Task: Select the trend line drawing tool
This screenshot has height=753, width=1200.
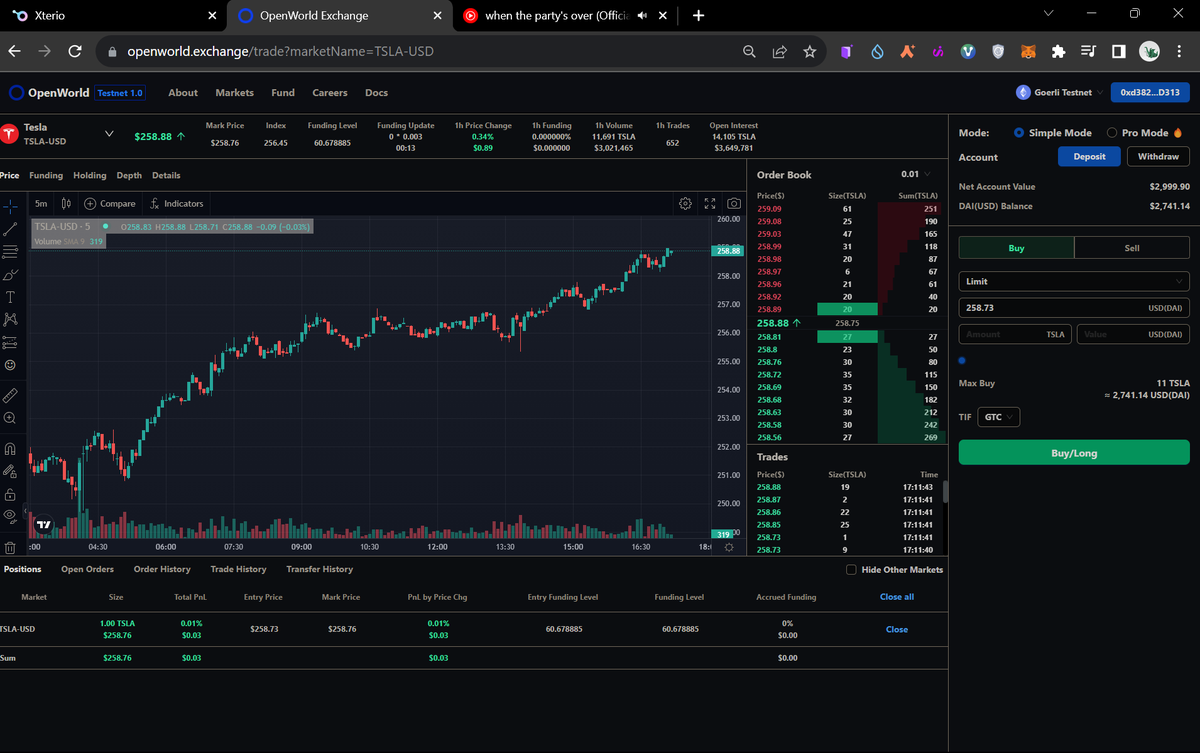Action: coord(10,228)
